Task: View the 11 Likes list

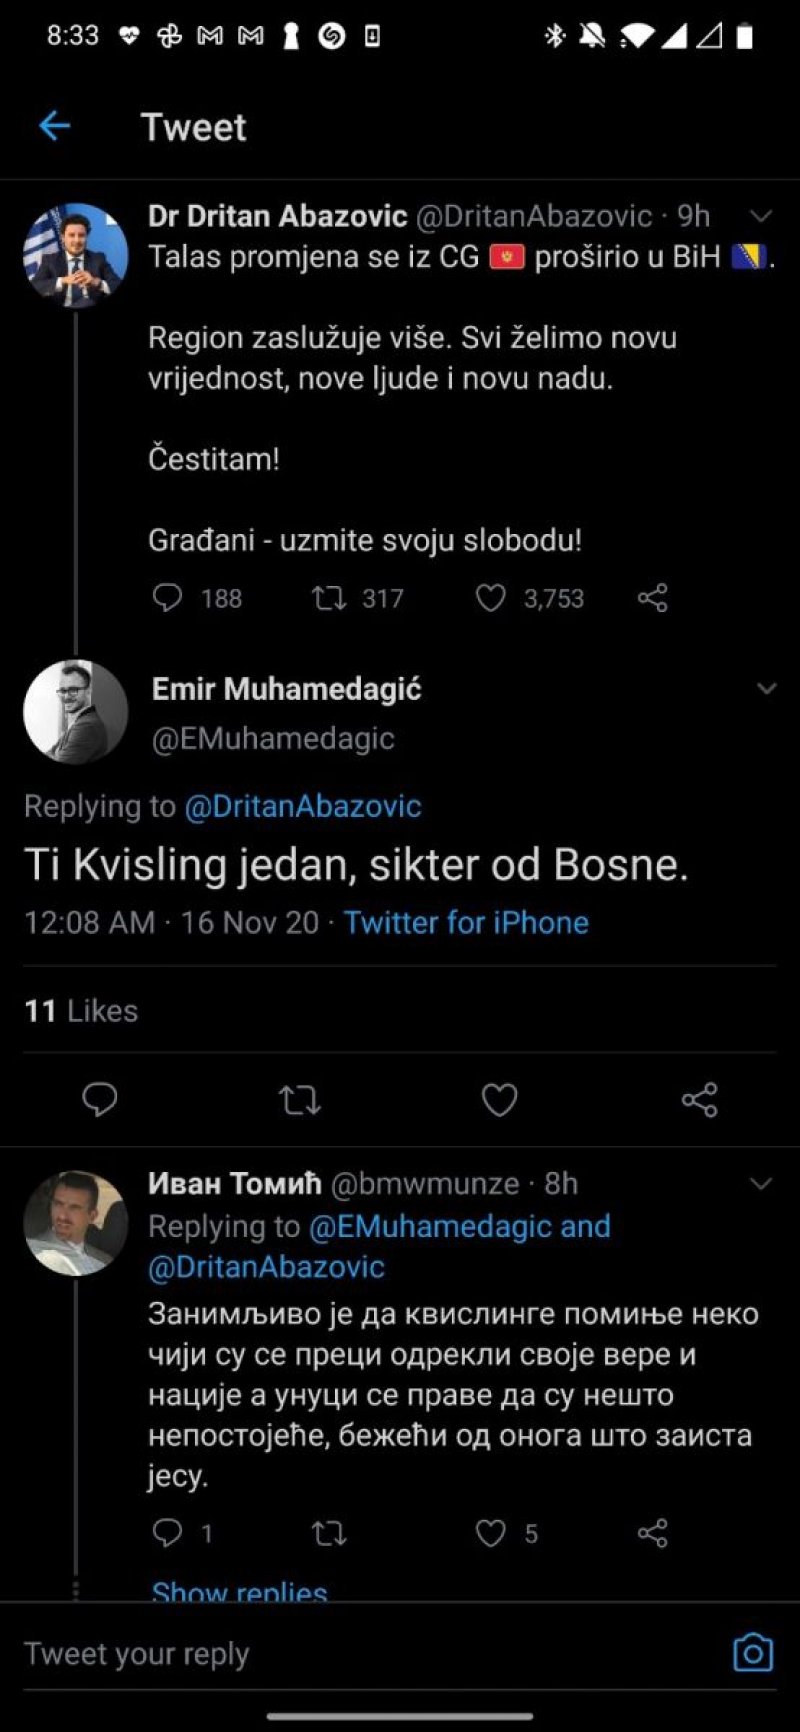Action: click(x=81, y=1011)
